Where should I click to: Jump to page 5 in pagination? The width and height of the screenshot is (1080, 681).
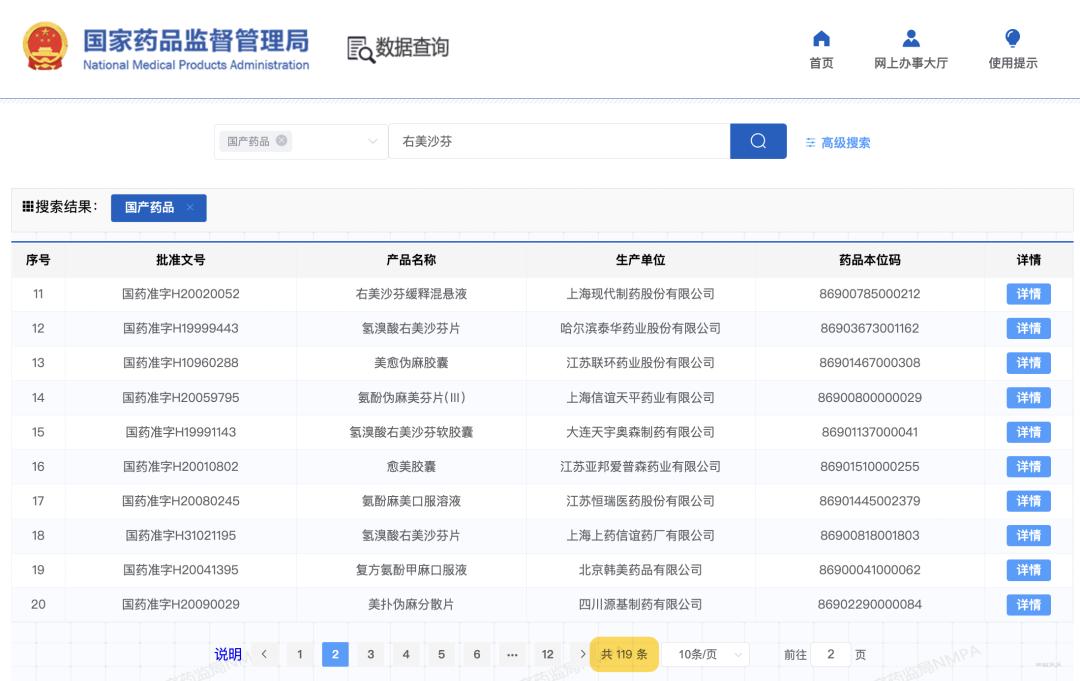coord(440,653)
